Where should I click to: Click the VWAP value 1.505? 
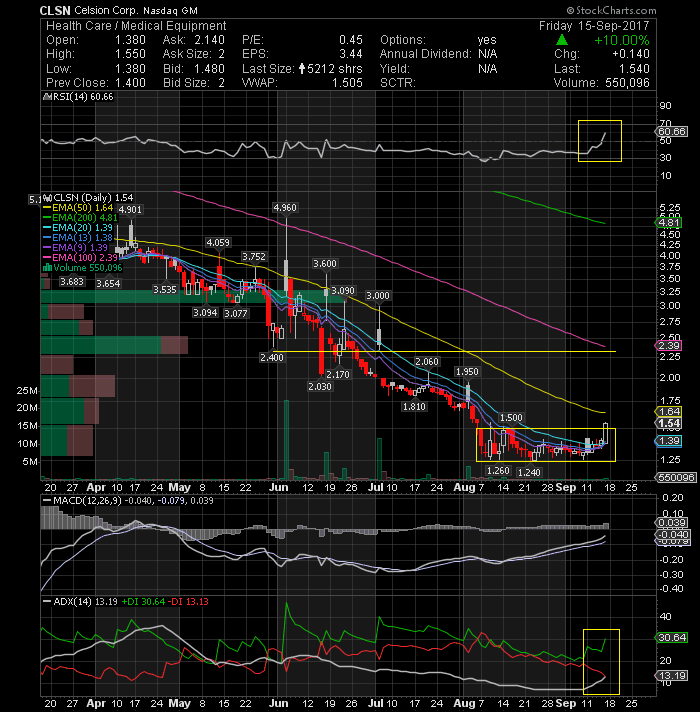point(347,83)
